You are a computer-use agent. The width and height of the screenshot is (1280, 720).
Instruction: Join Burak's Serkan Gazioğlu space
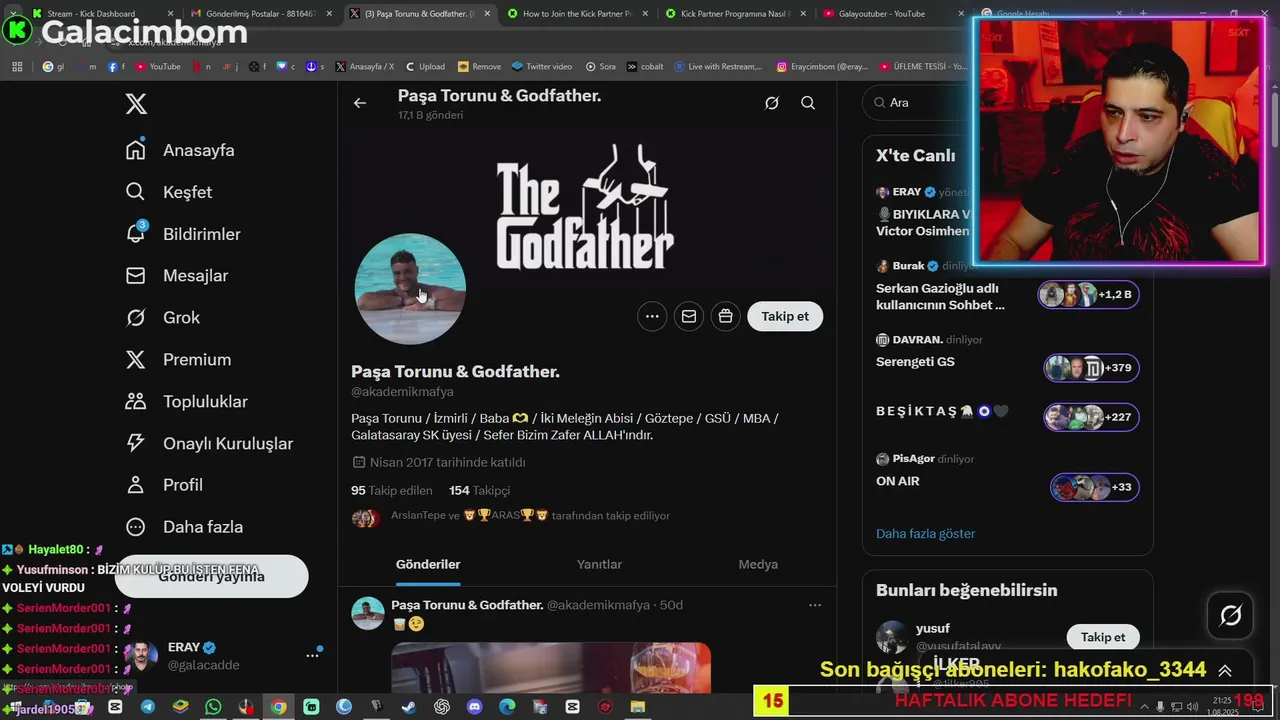click(1007, 286)
